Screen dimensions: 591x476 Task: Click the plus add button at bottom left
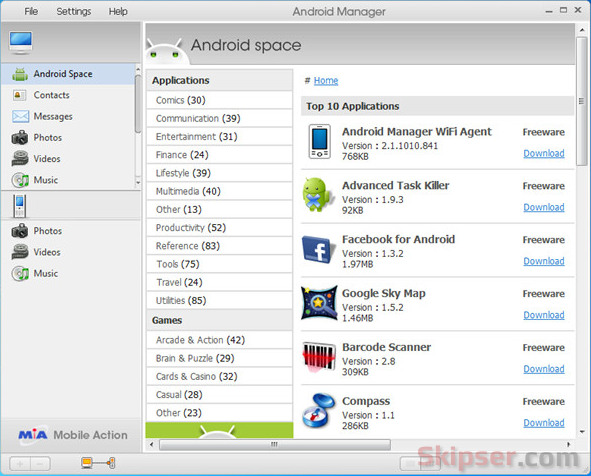(20, 464)
